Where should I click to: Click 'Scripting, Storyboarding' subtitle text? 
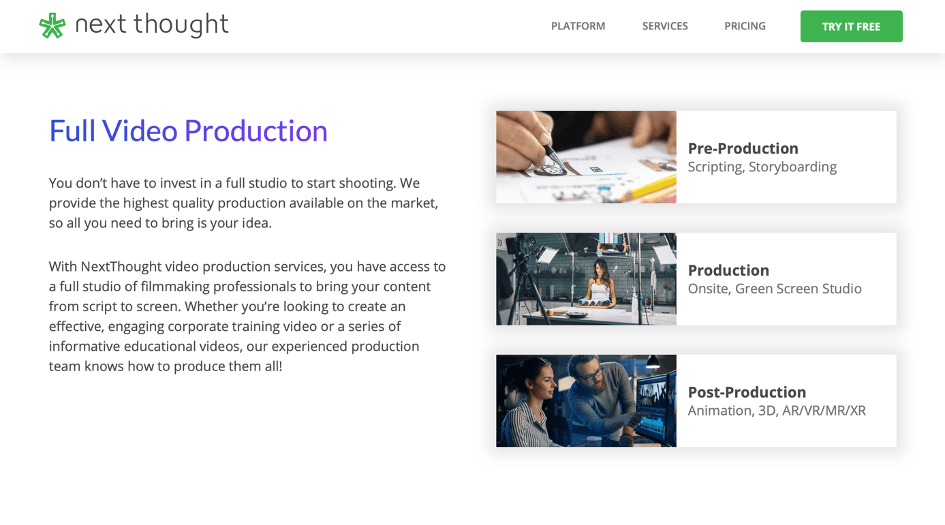(762, 167)
